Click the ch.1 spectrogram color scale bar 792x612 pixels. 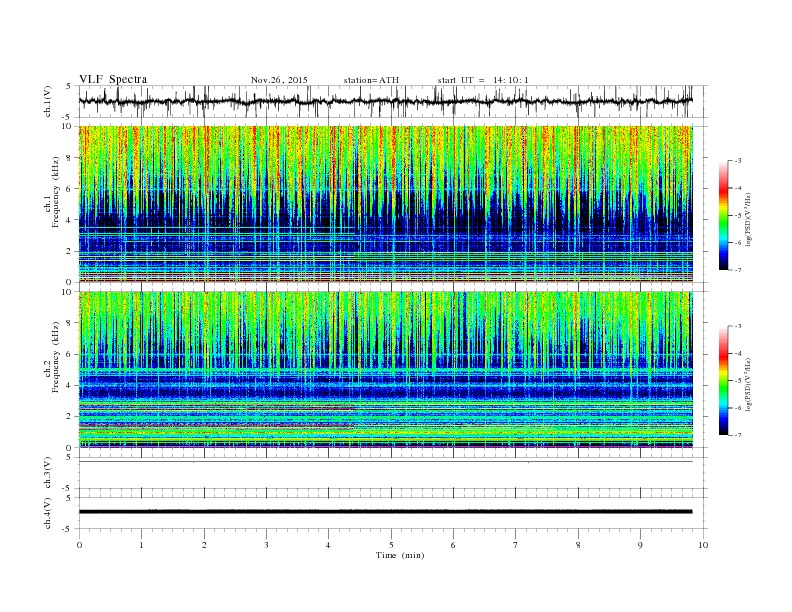(724, 215)
